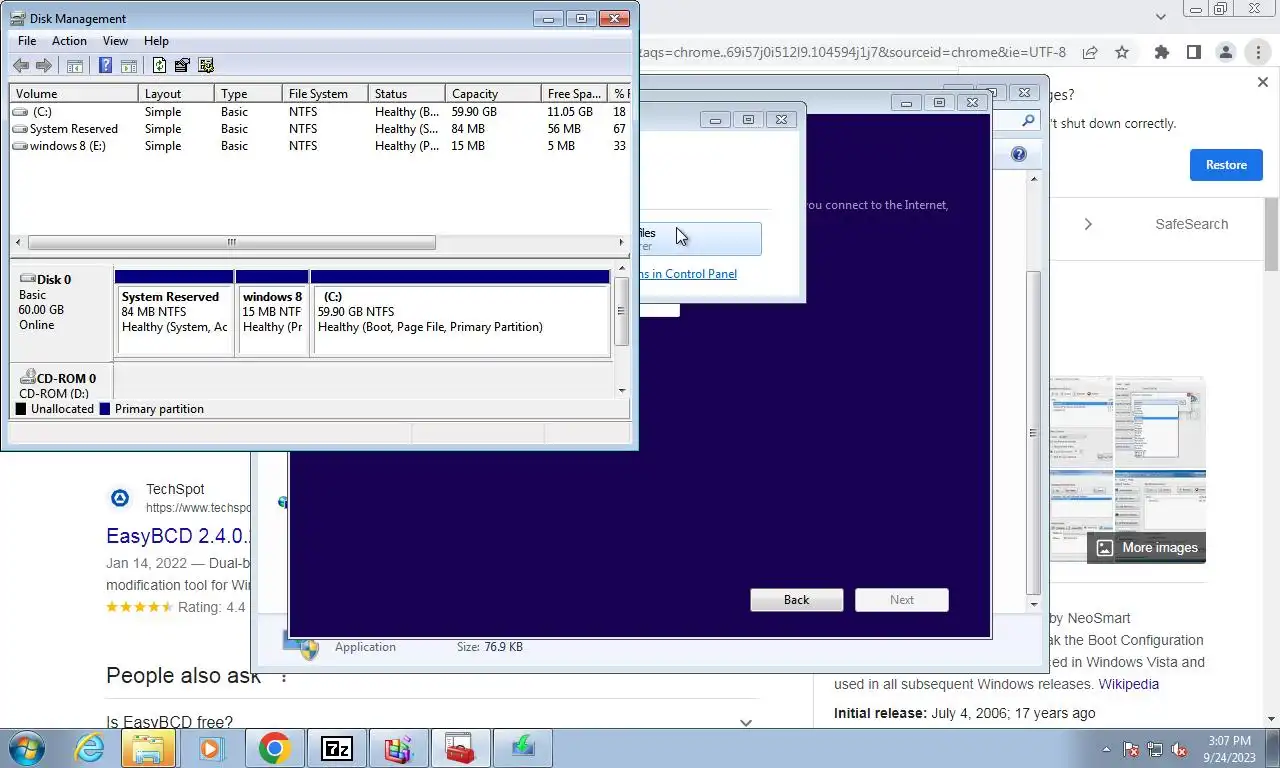Open the Control Panel link in the dialog
This screenshot has height=768, width=1280.
click(688, 274)
